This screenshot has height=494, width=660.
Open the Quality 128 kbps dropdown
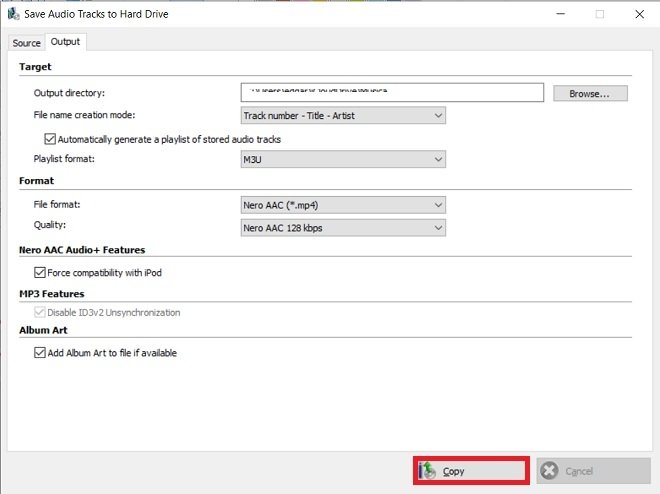pos(343,228)
